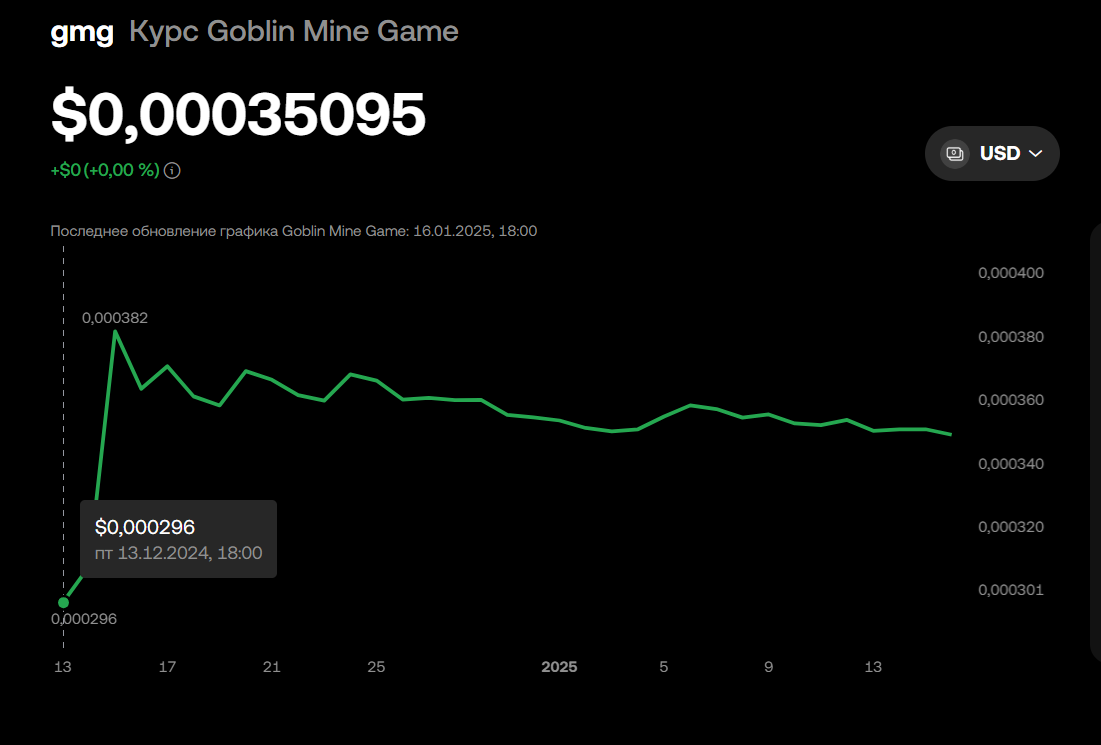Click the x-axis date label 9
Viewport: 1101px width, 745px height.
(x=768, y=667)
